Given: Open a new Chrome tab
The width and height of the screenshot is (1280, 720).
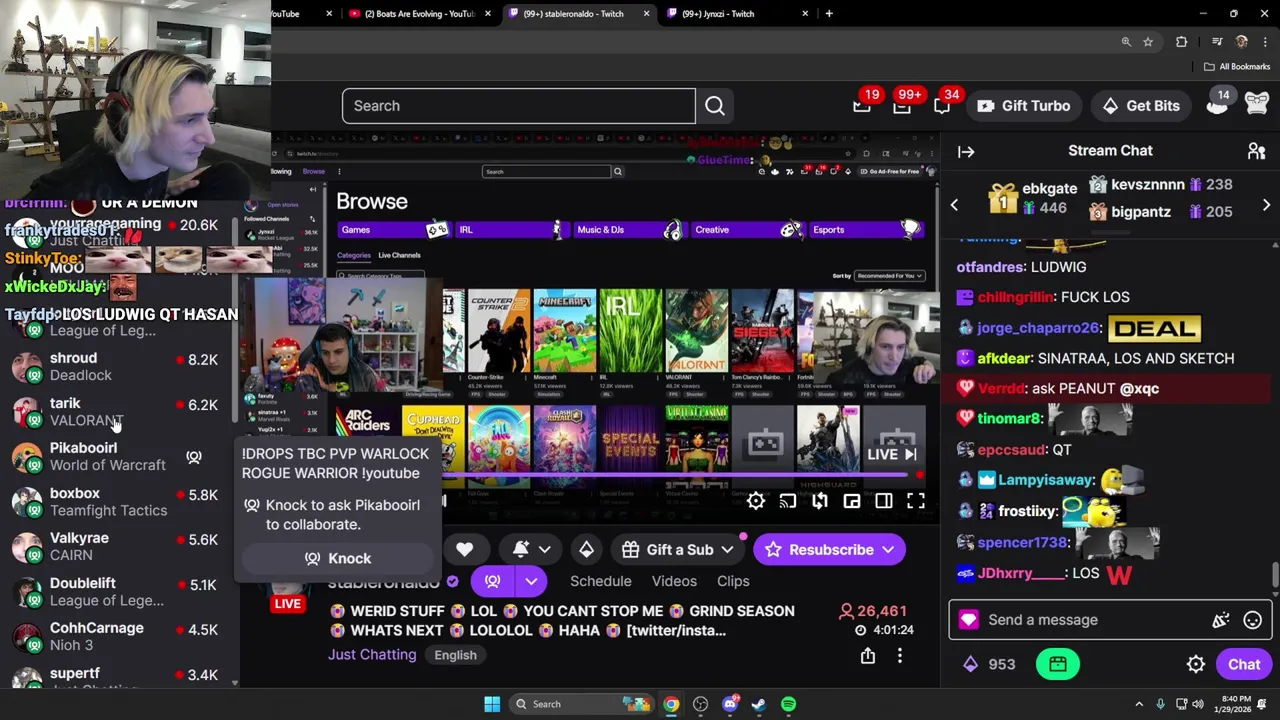Looking at the screenshot, I should (x=829, y=14).
